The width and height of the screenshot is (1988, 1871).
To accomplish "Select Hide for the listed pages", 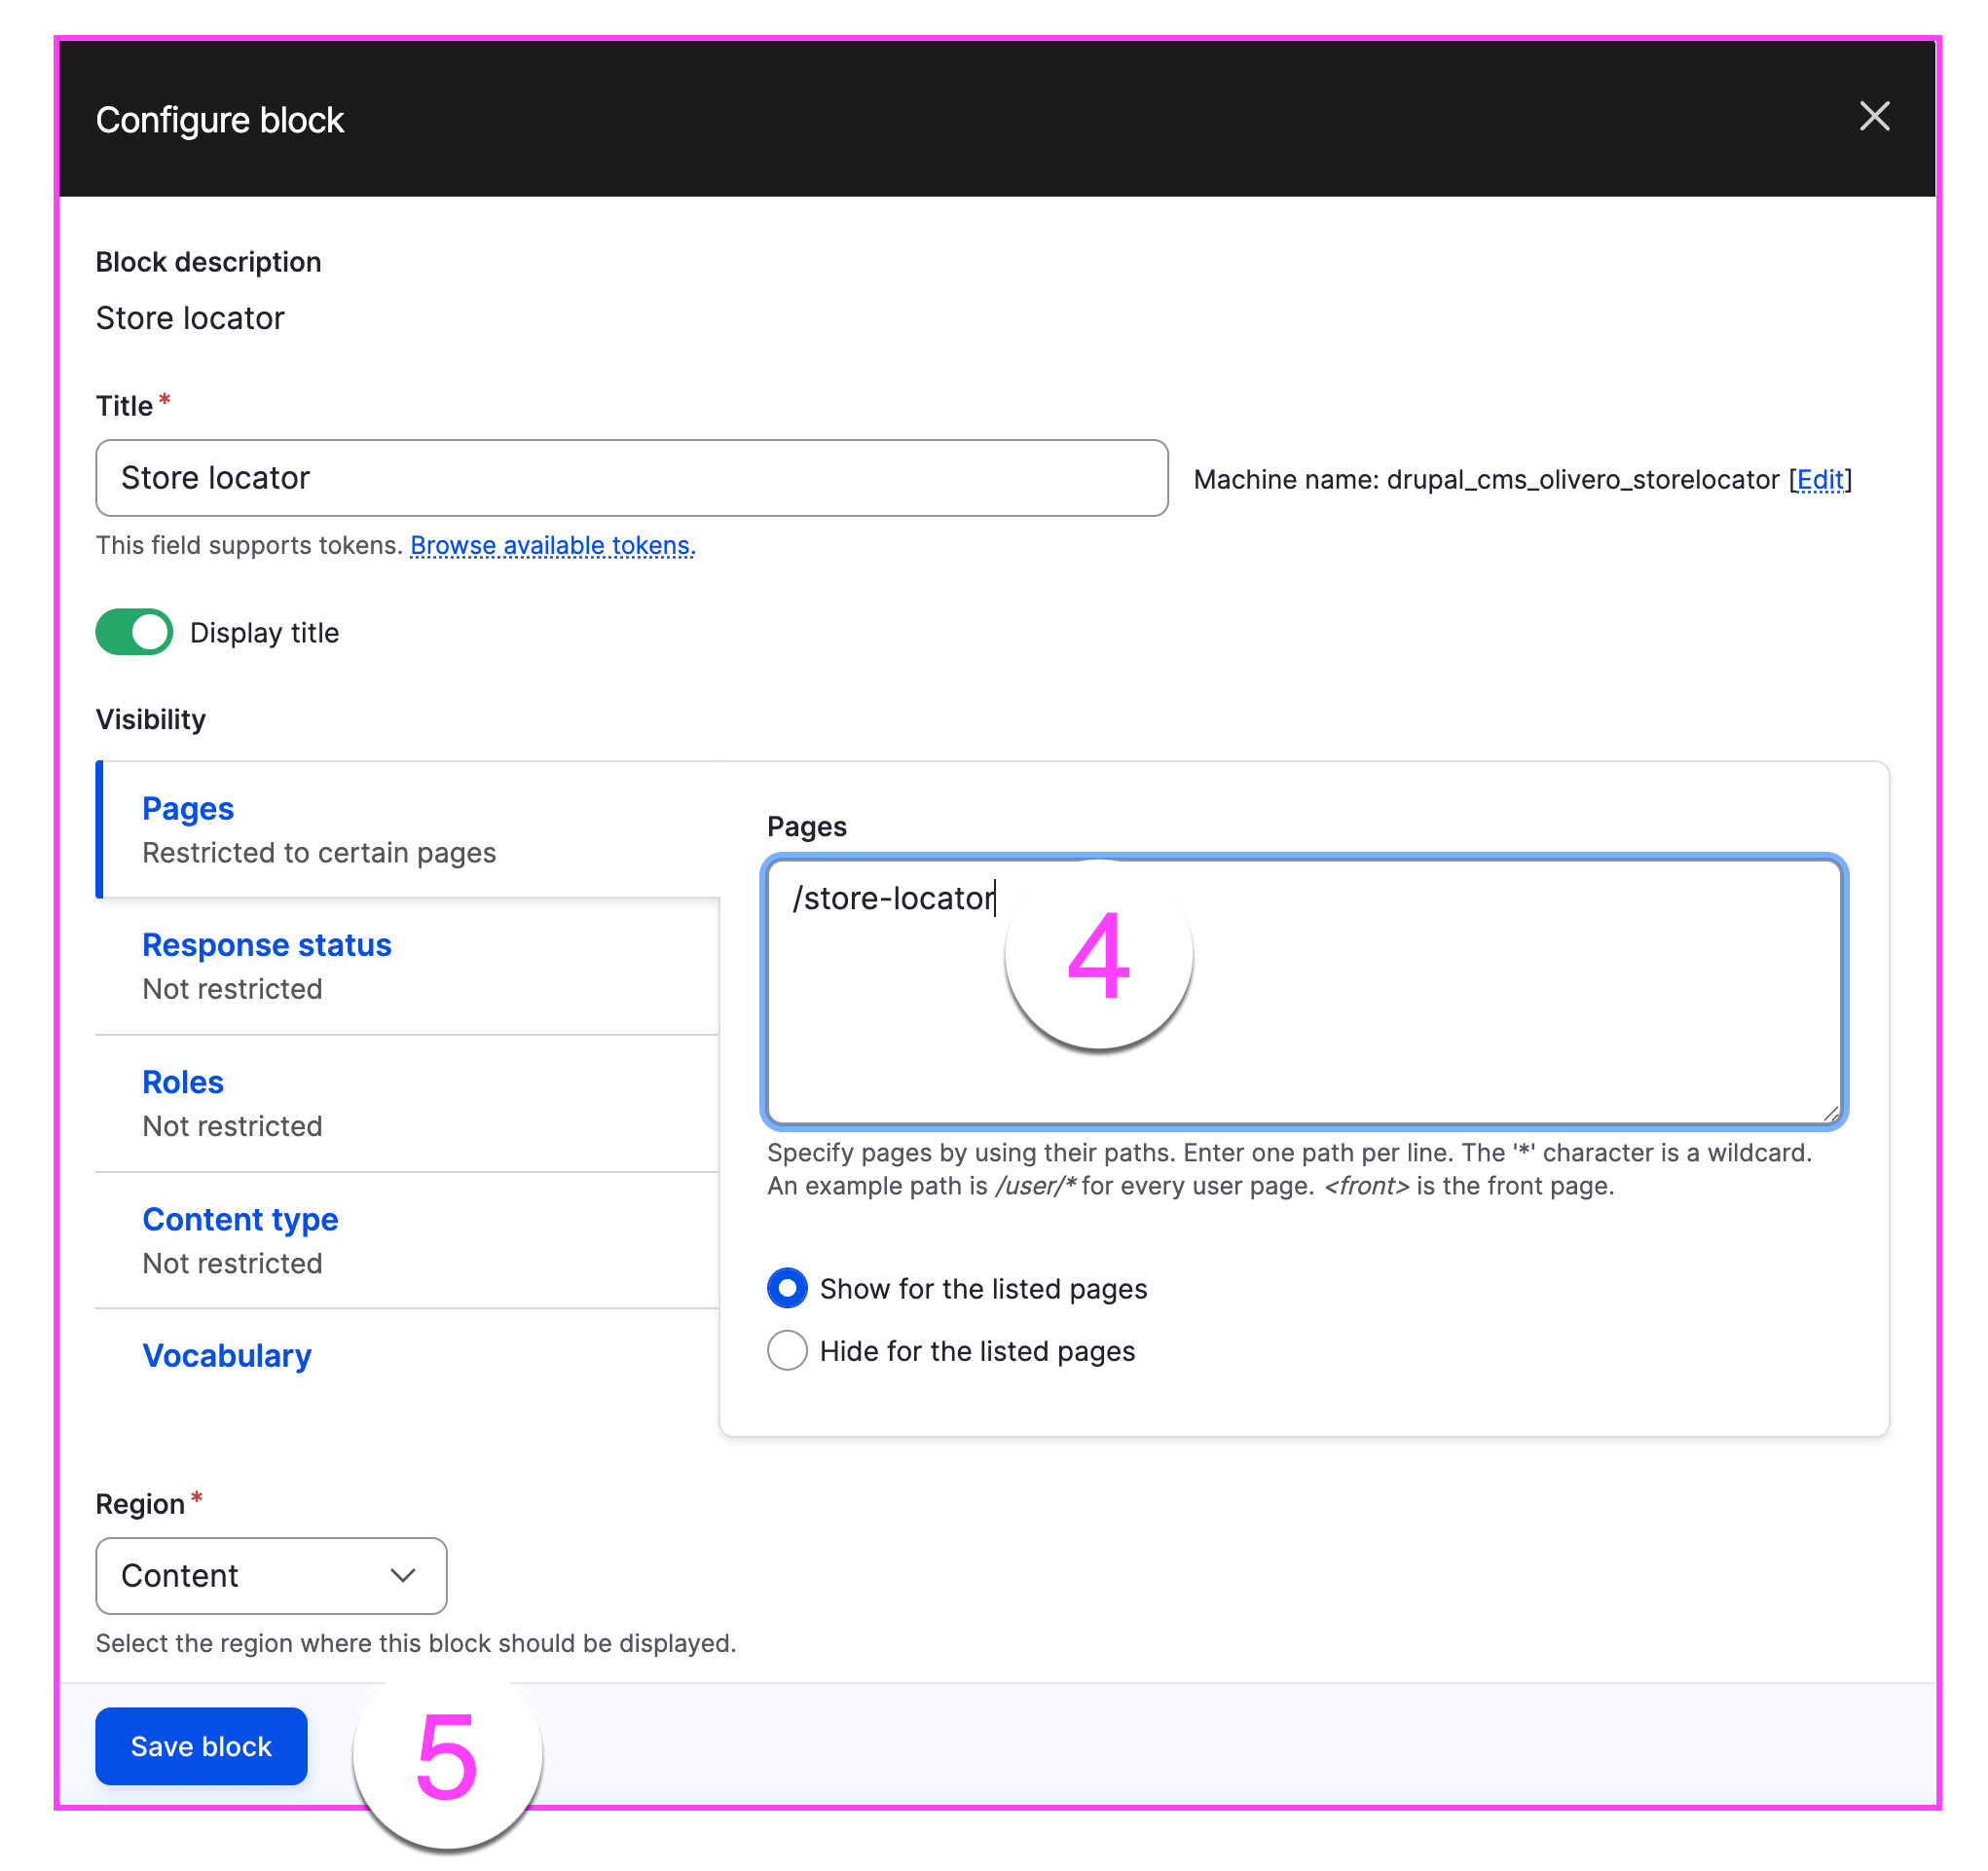I will coord(787,1351).
